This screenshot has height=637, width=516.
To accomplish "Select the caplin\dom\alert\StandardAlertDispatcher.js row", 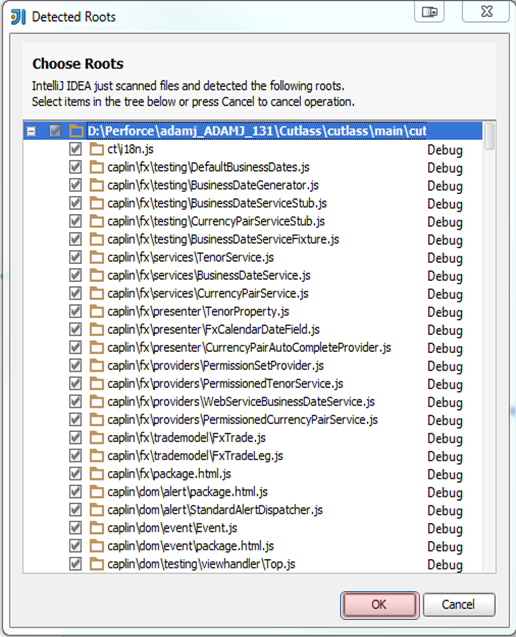I will coord(253,510).
